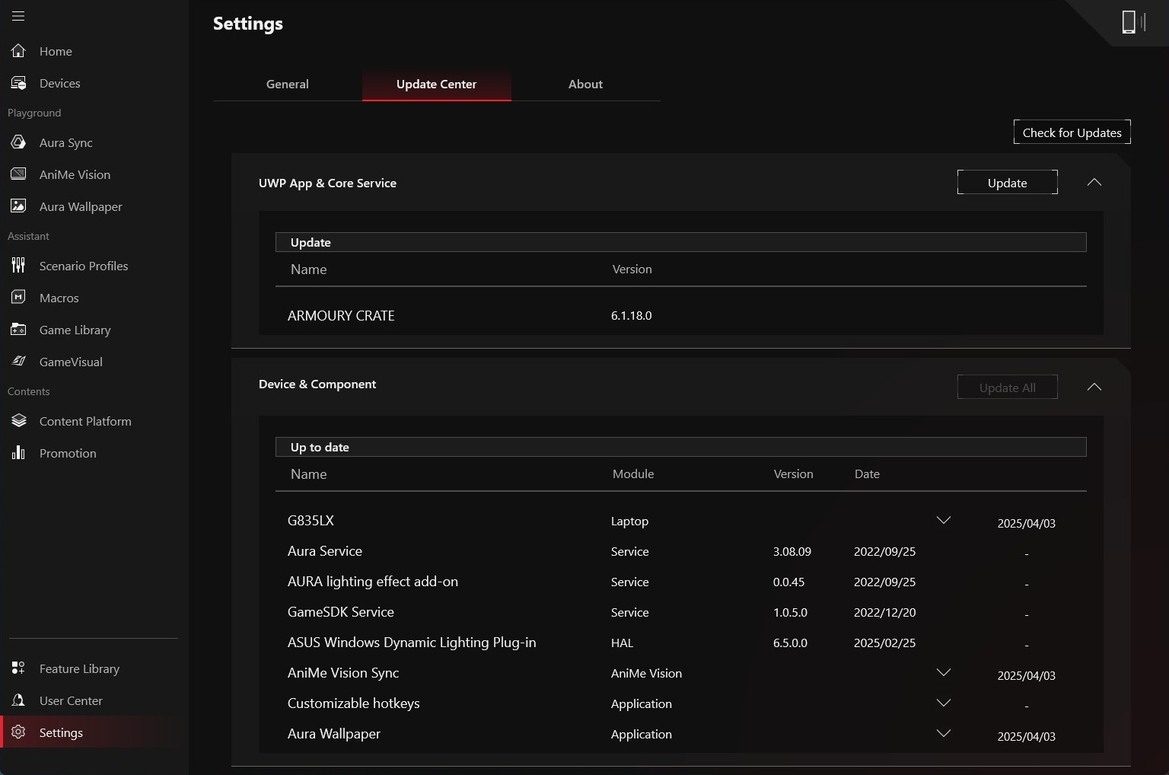Viewport: 1169px width, 775px height.
Task: Click the Settings gear icon
Action: coord(19,732)
